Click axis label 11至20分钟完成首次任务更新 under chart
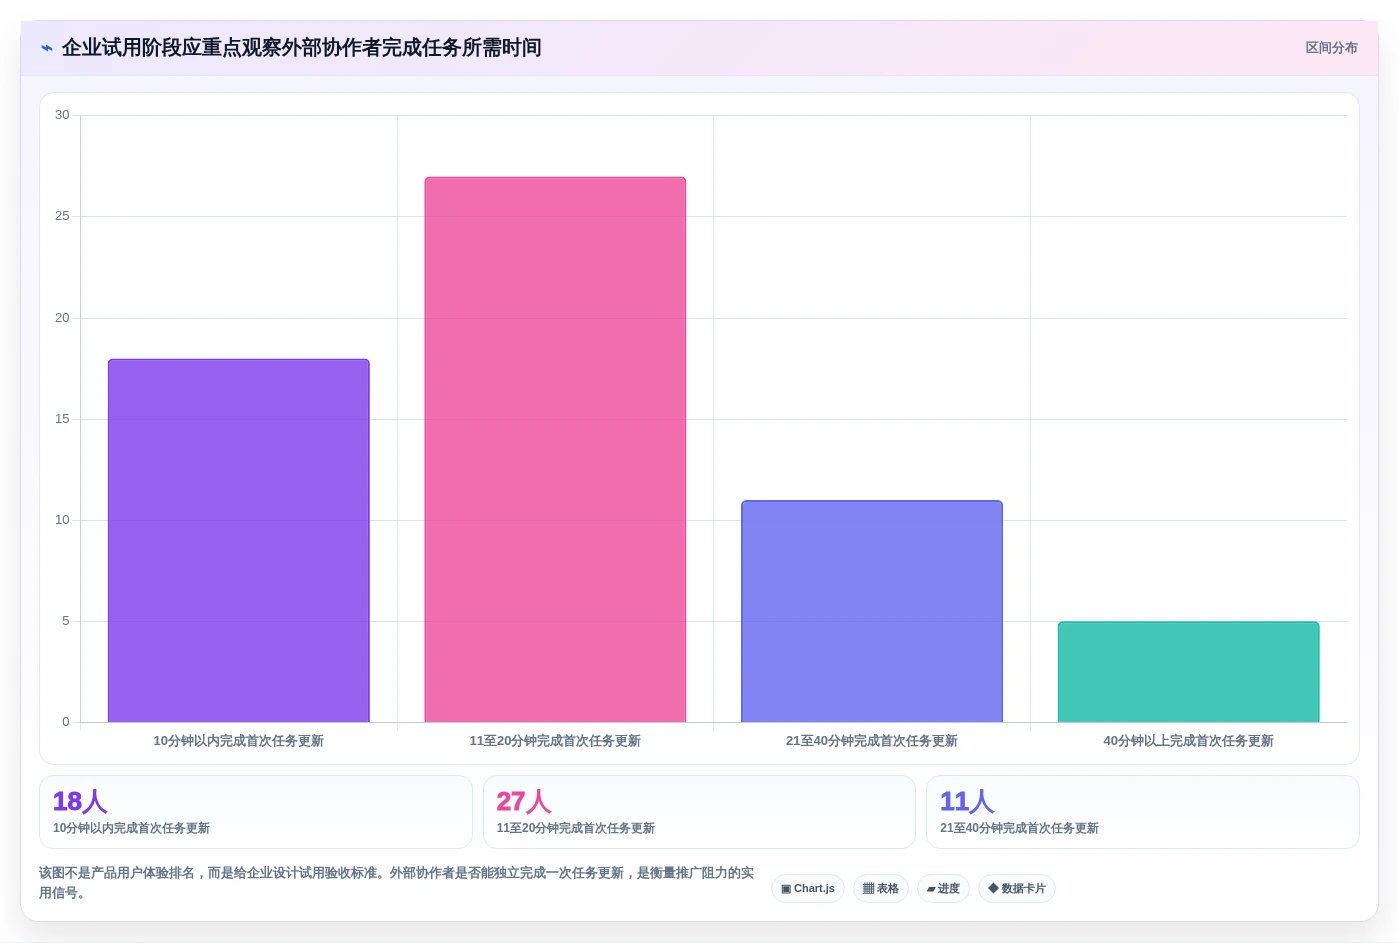Screen dimensions: 1399x943 555,741
